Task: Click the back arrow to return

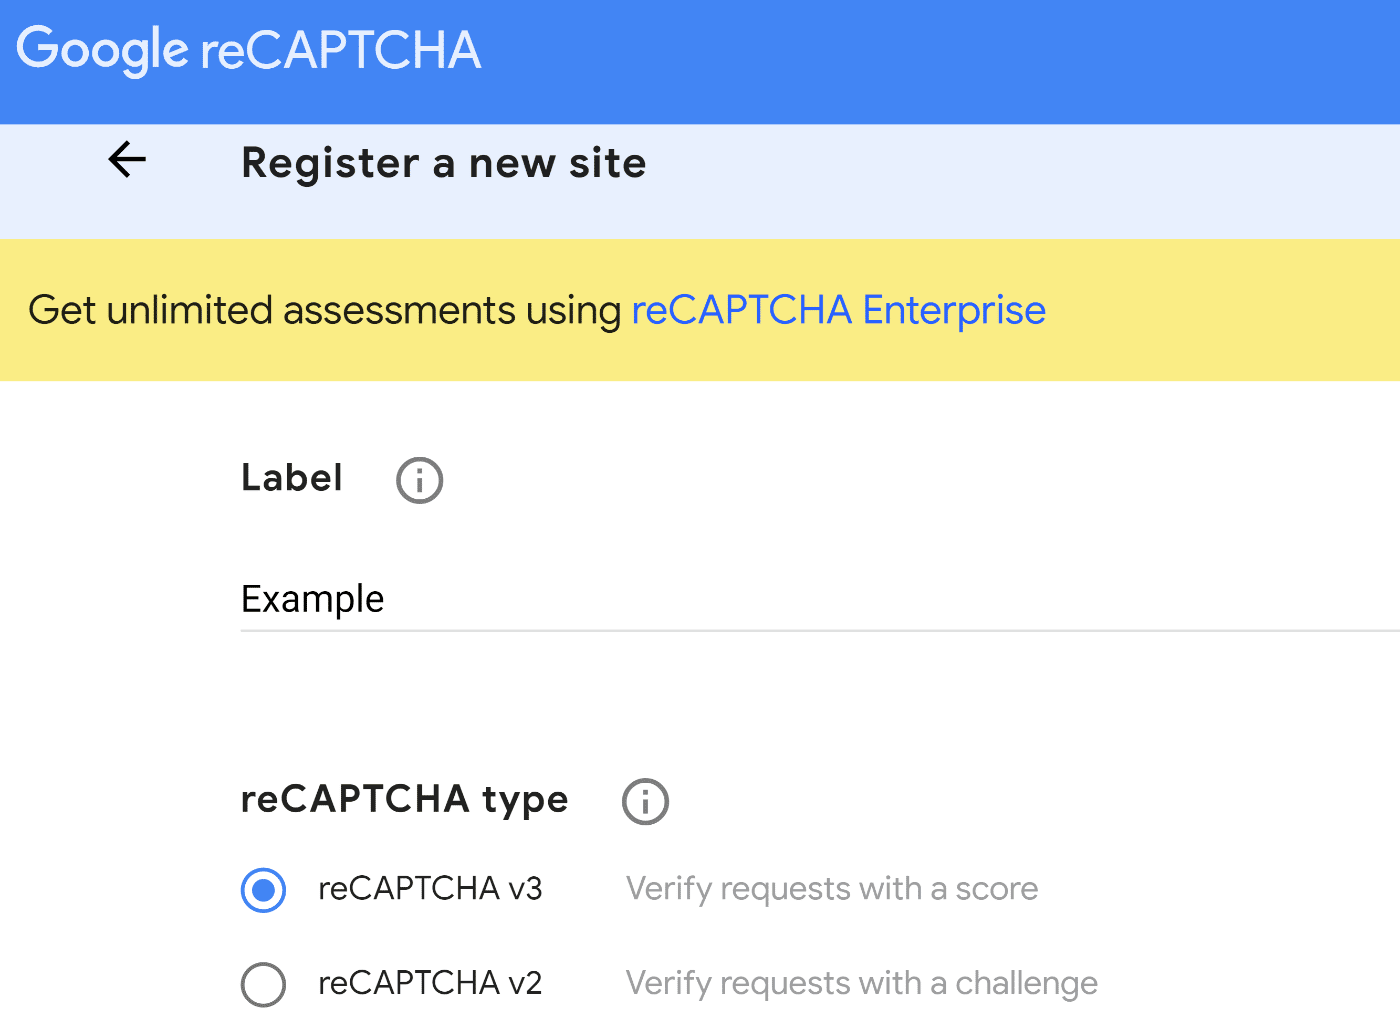Action: click(x=126, y=160)
